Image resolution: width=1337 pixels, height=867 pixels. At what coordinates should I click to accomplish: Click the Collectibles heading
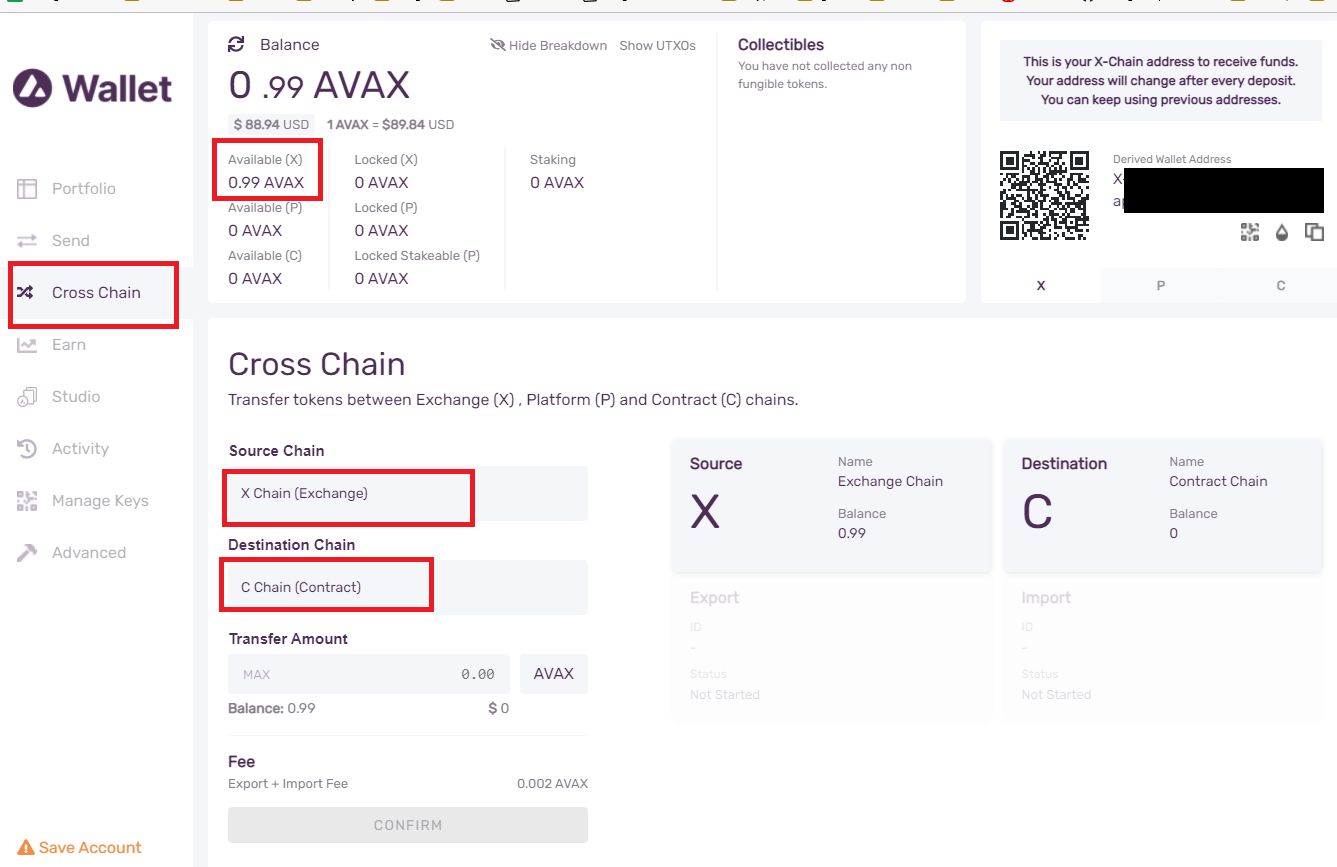coord(781,45)
